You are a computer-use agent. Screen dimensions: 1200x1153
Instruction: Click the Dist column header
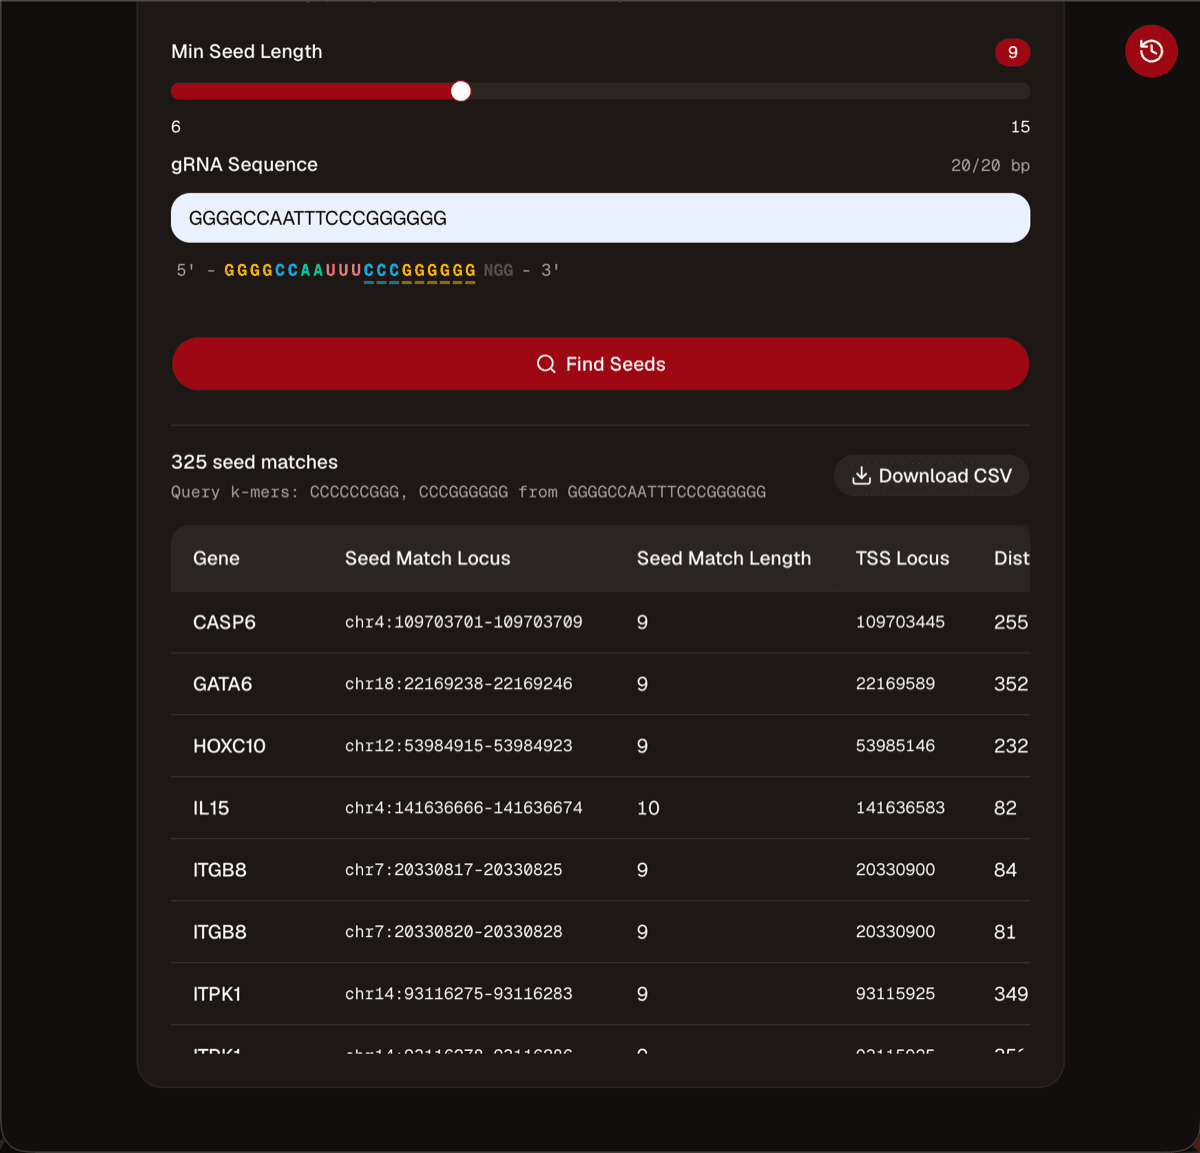coord(1011,558)
